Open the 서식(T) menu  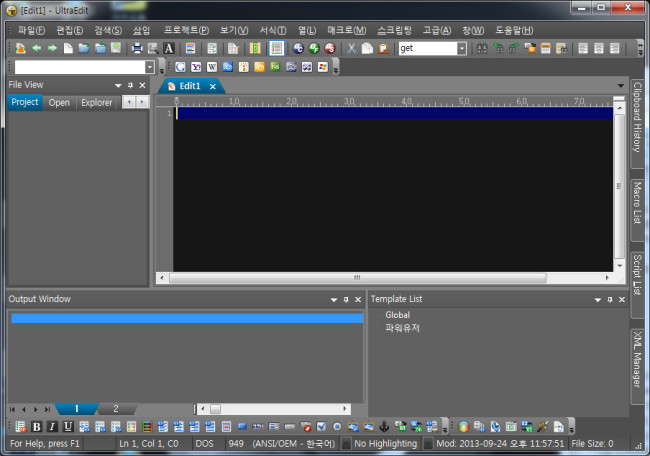tap(272, 30)
